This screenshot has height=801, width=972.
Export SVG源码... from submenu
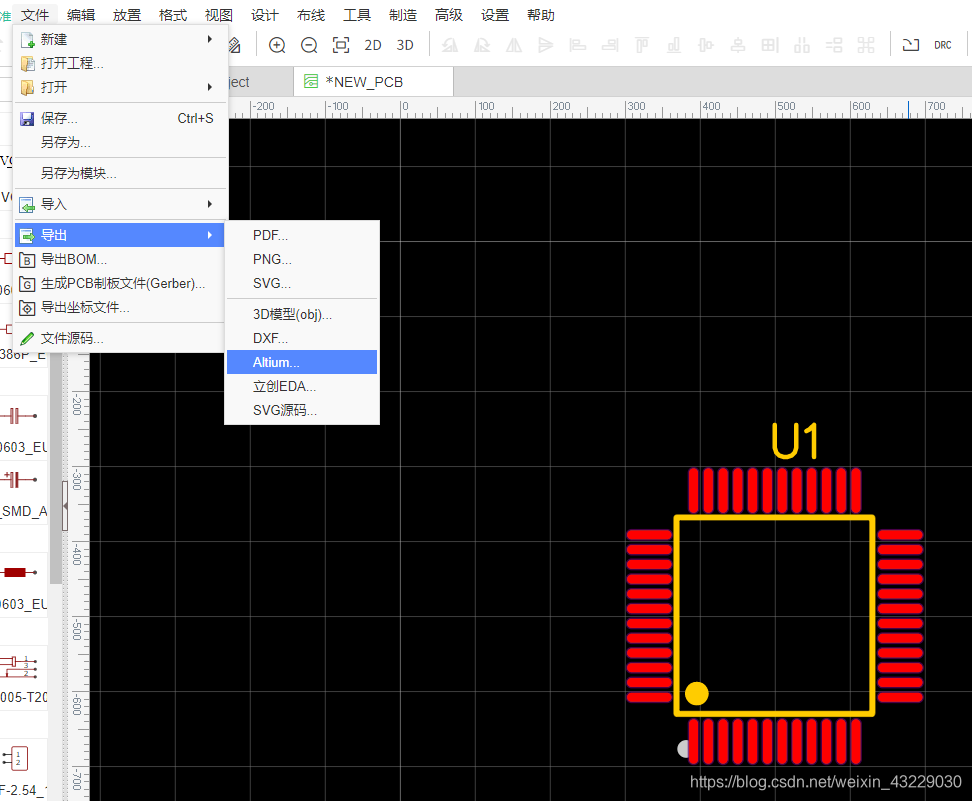click(302, 410)
